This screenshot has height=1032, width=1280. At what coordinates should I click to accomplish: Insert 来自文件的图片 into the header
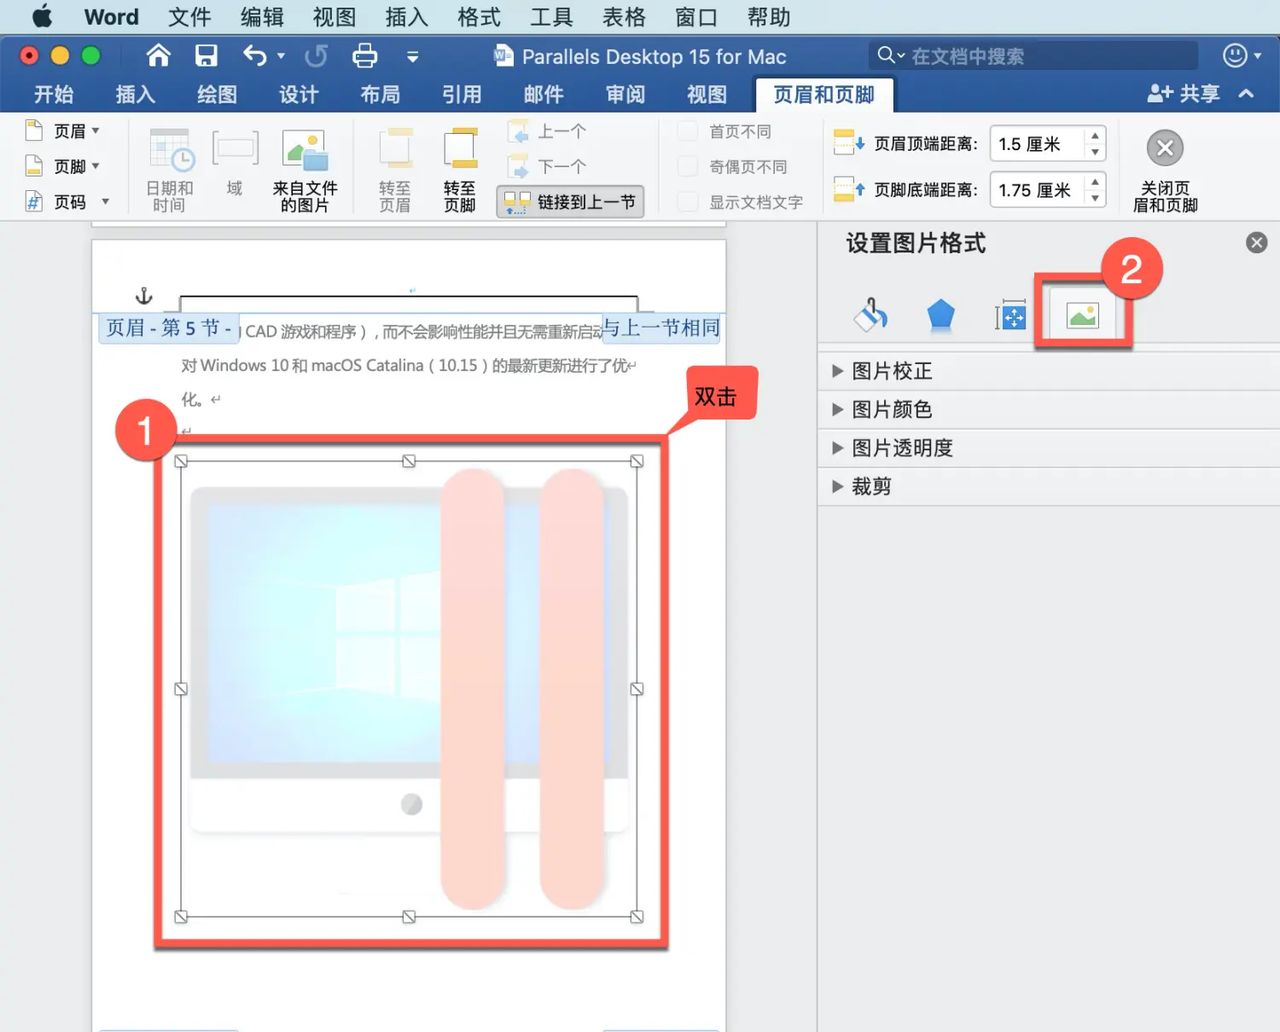[x=305, y=168]
